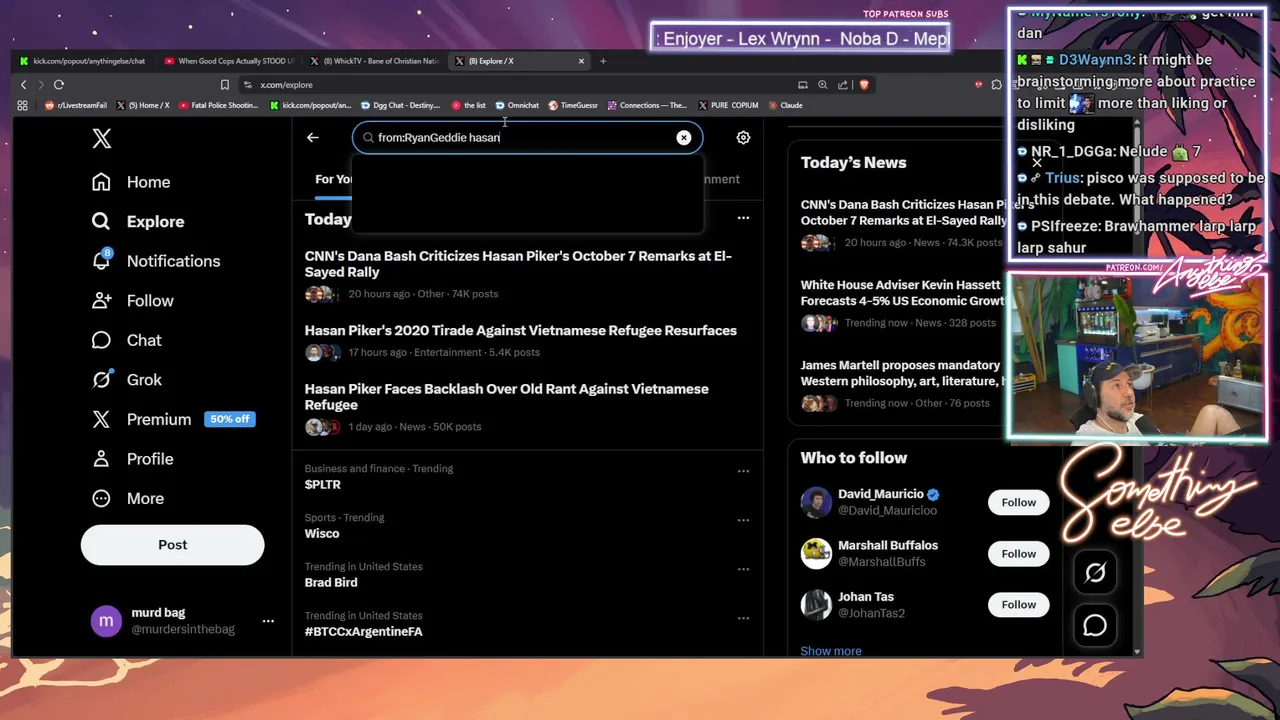Open more options for $PLTR trend
Viewport: 1280px width, 720px height.
(743, 471)
